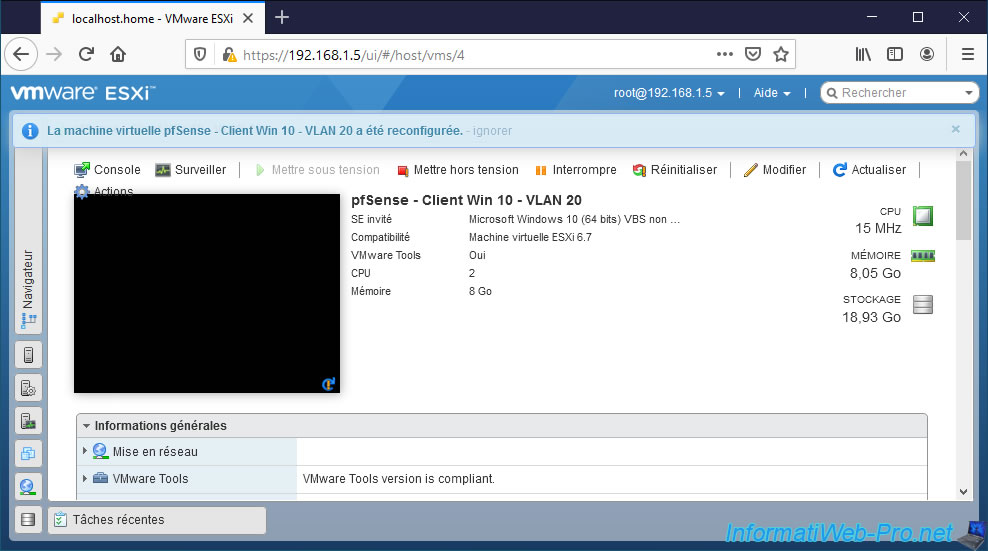988x551 pixels.
Task: Dismiss notification with the ignorer link
Action: 492,130
